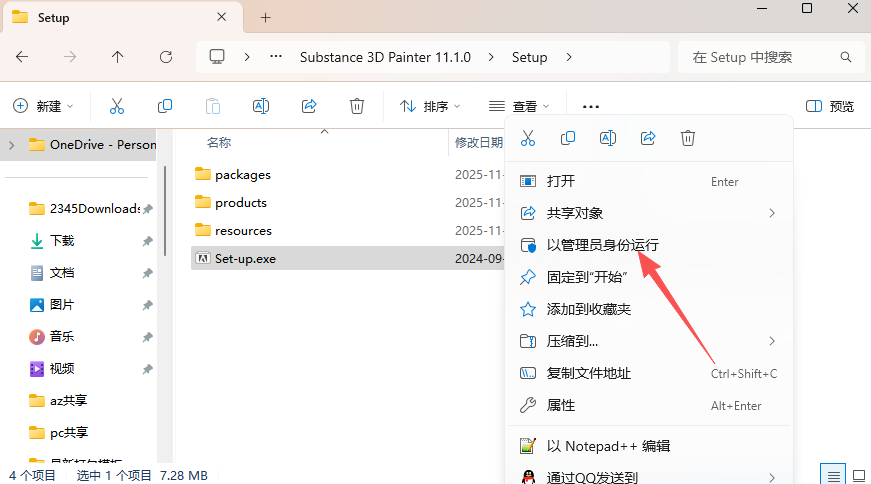The image size is (871, 484).
Task: Click the Forward navigation arrow
Action: [69, 57]
